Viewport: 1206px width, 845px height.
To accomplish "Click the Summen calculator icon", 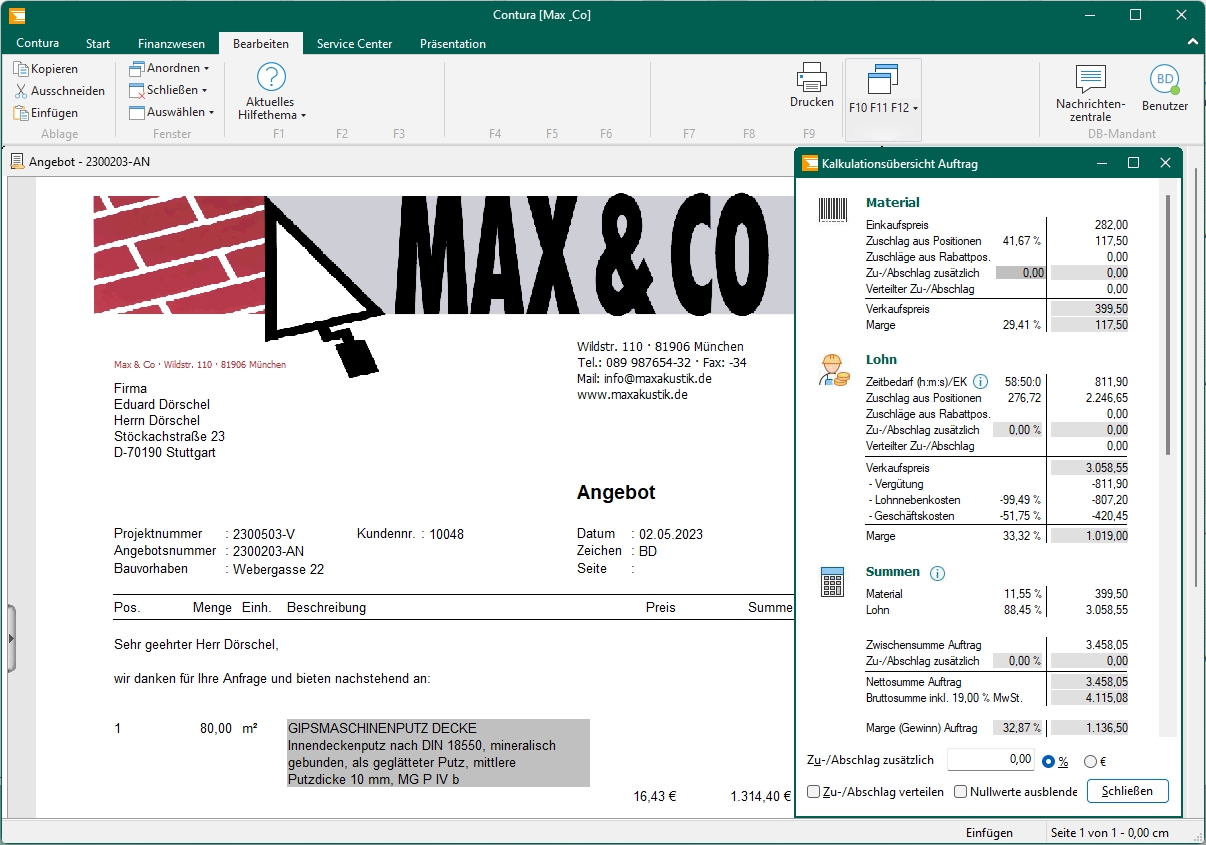I will click(x=832, y=582).
